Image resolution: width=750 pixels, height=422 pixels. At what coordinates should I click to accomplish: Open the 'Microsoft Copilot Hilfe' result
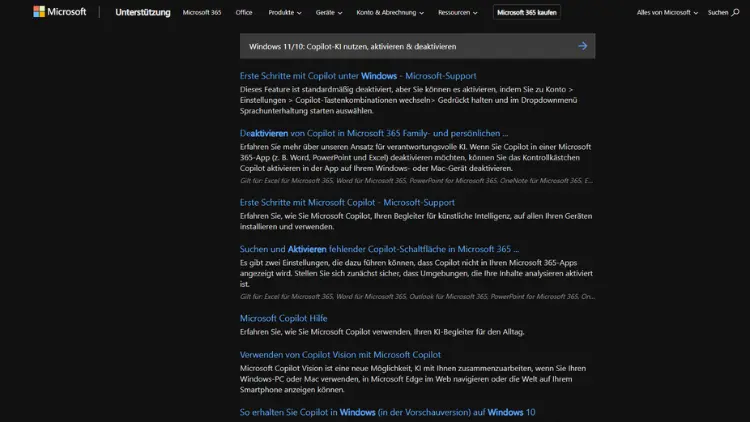click(x=283, y=318)
